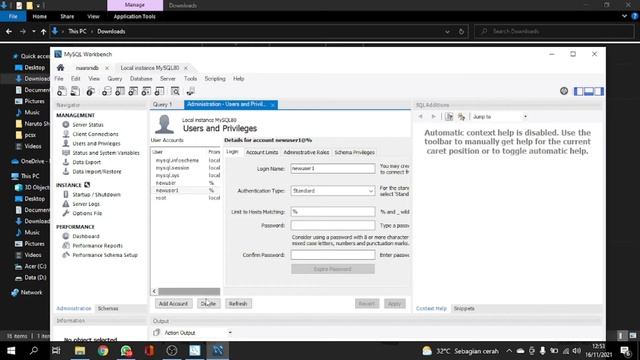The height and width of the screenshot is (360, 640).
Task: Switch to the Account Limits tab
Action: point(262,152)
